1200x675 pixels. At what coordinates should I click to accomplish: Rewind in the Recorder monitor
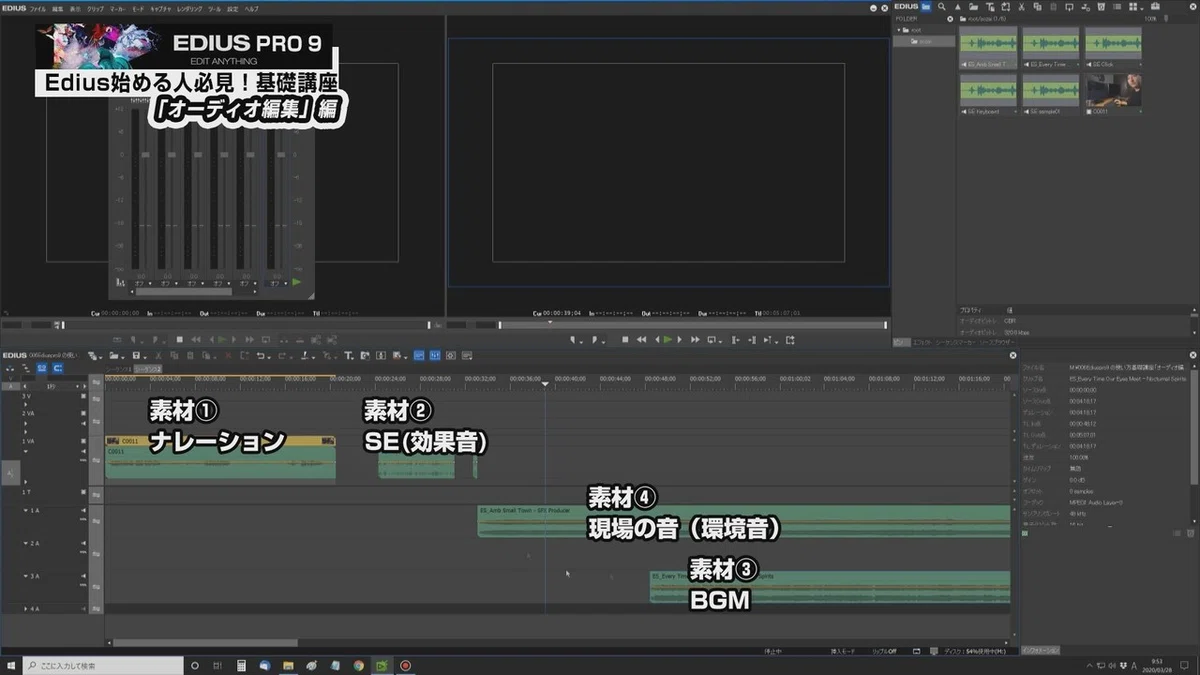coord(641,340)
